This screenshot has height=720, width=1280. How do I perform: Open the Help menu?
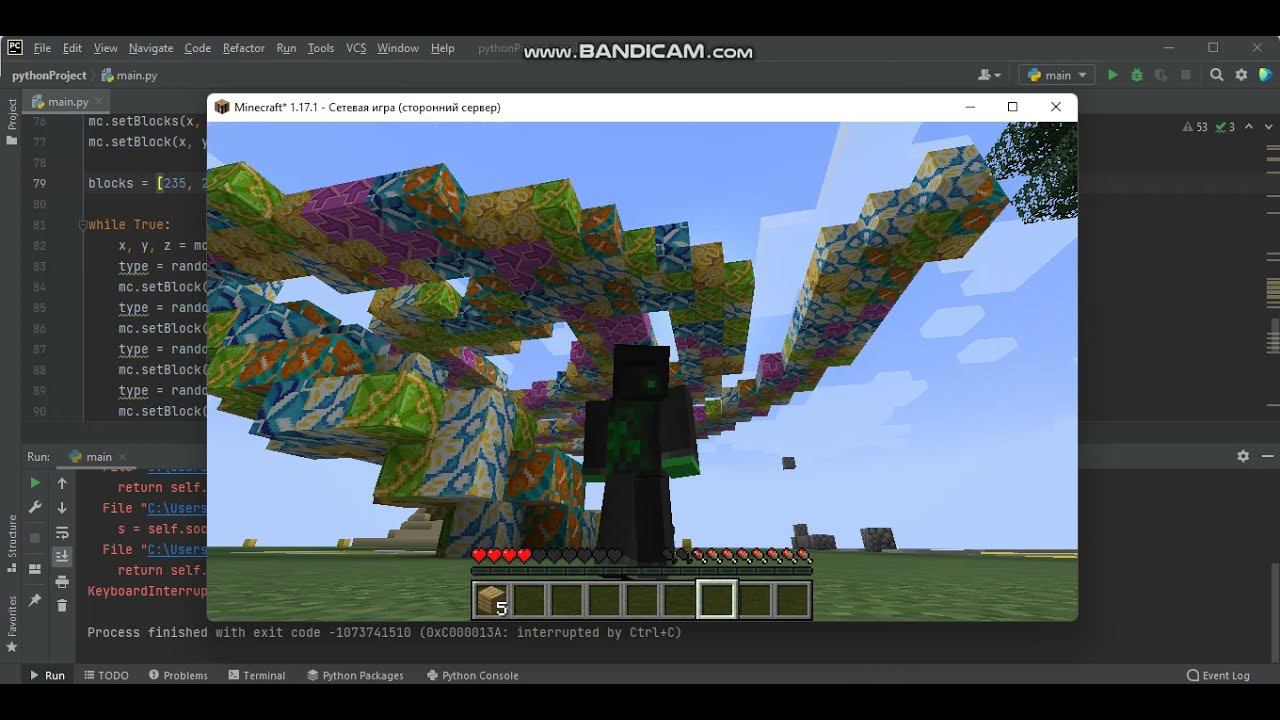442,48
